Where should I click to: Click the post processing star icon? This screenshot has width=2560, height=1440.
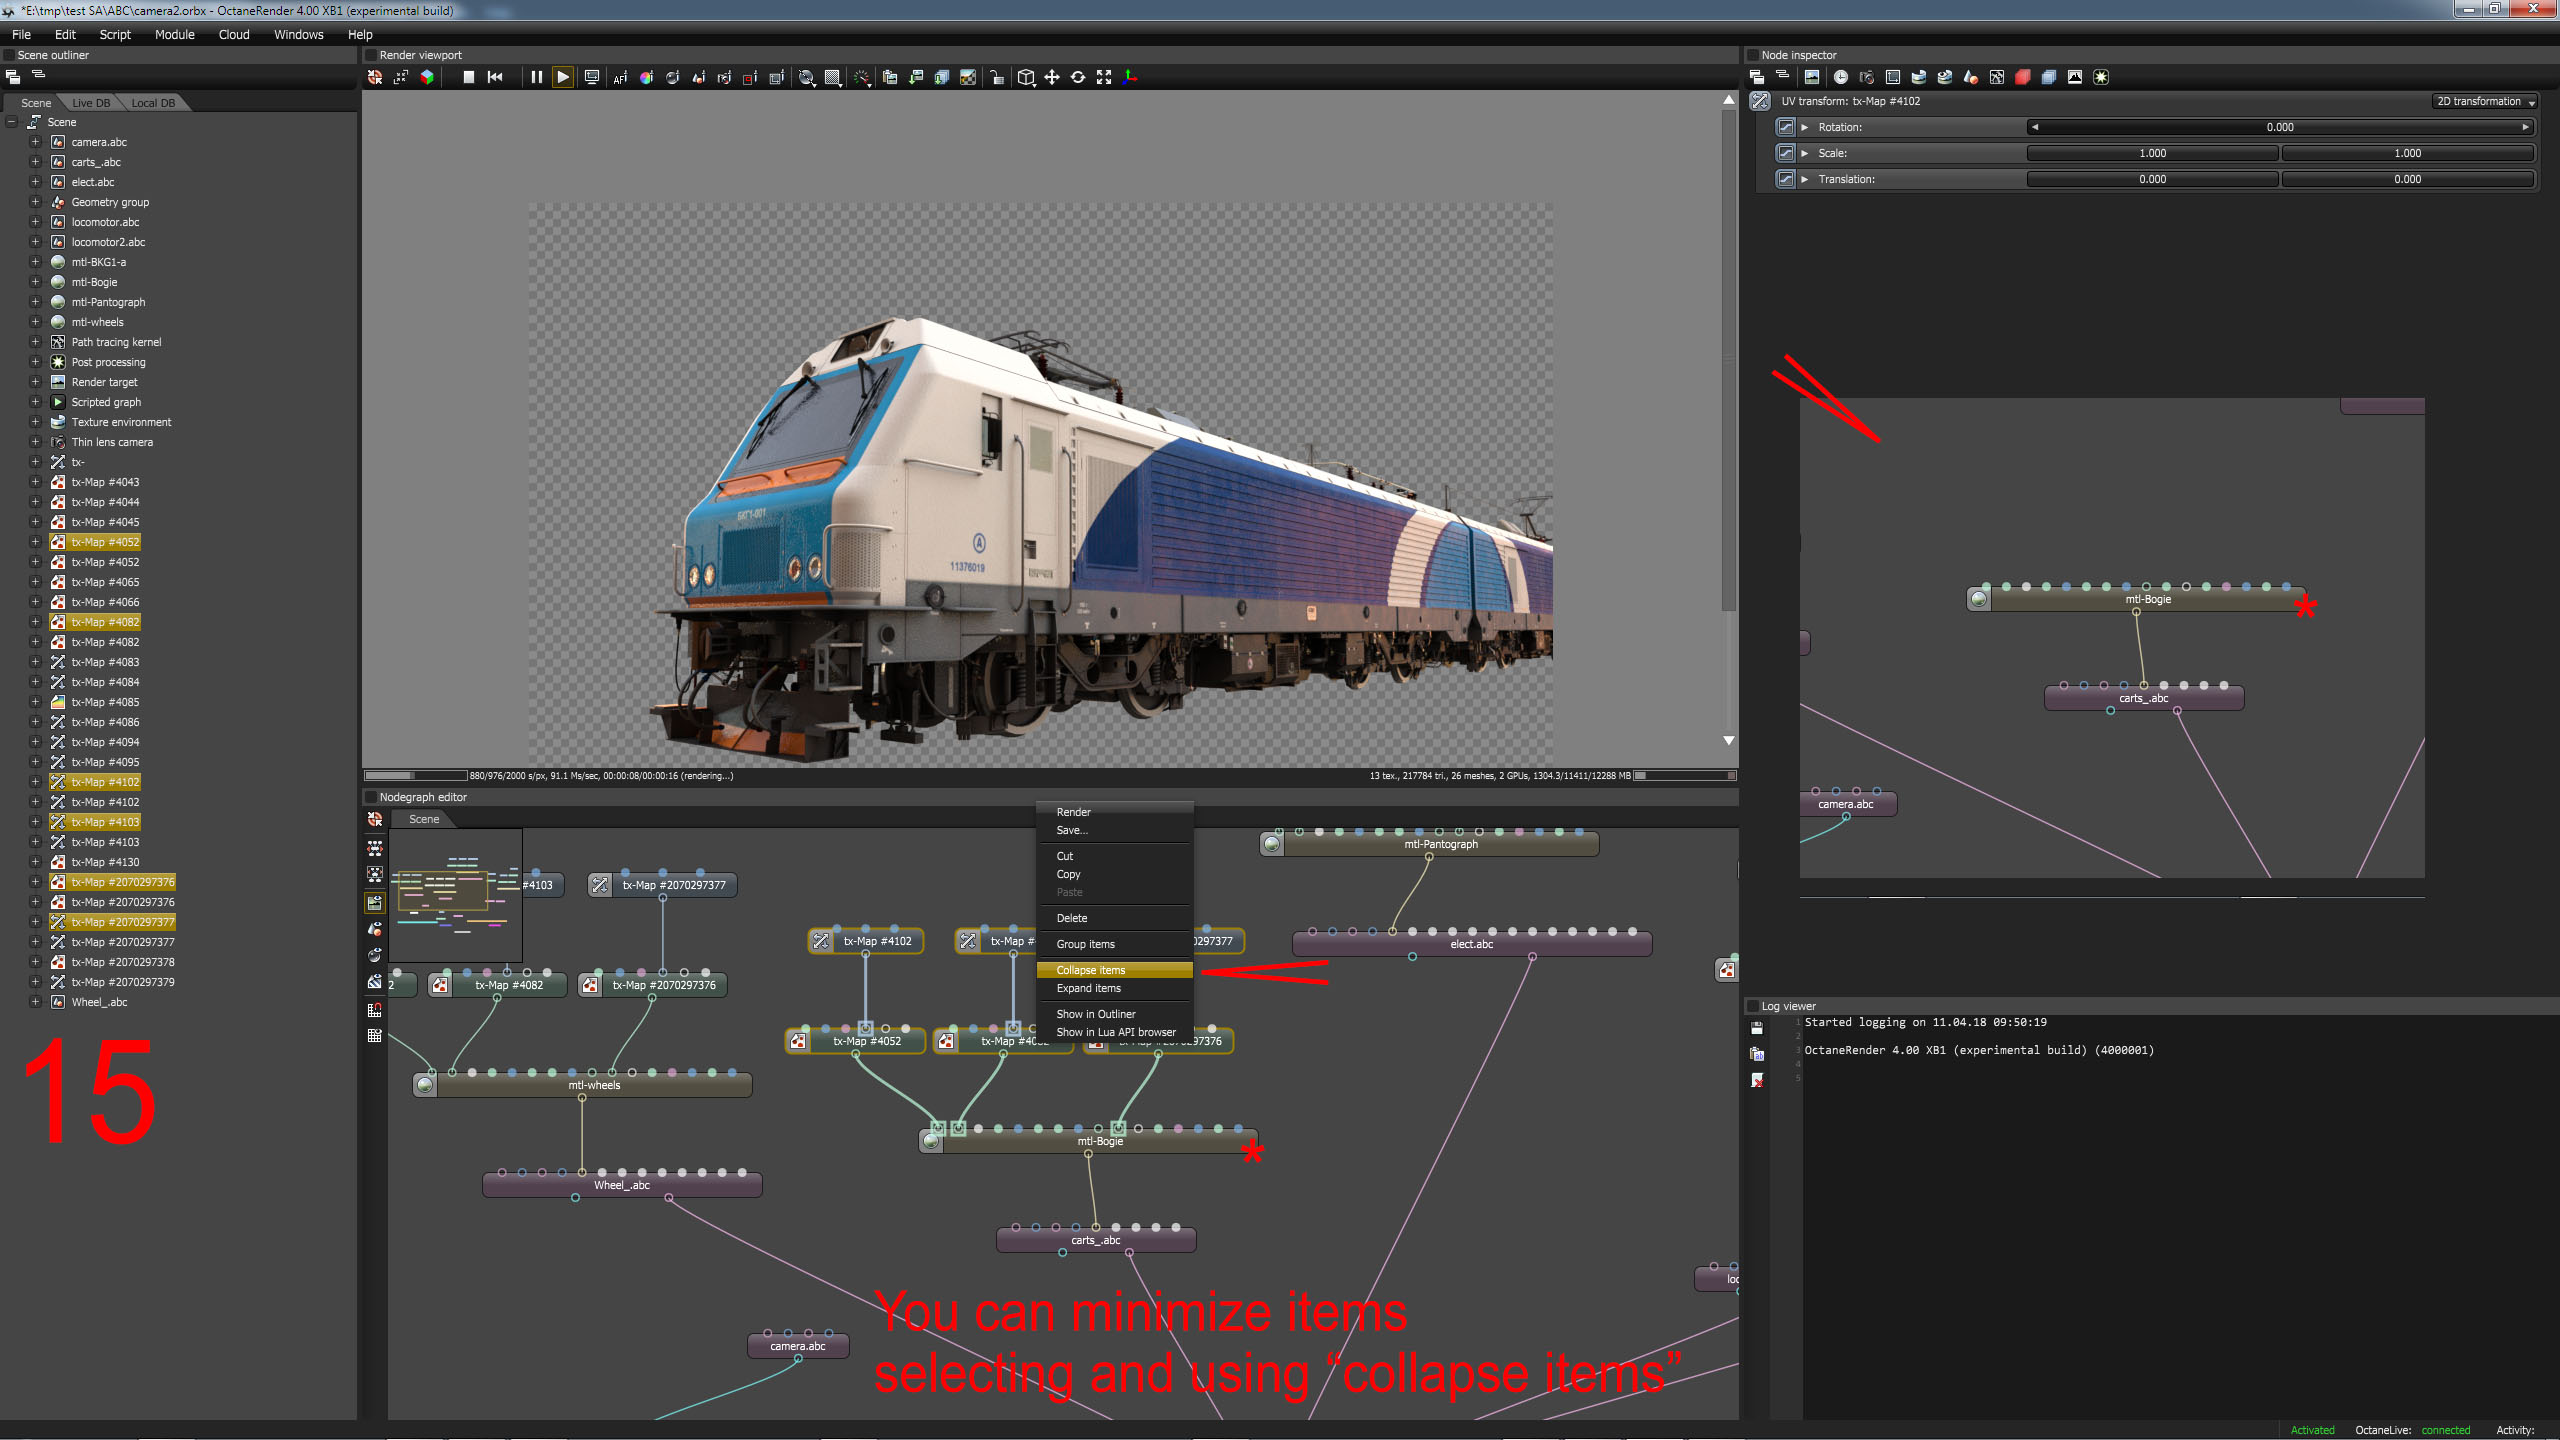tap(2101, 77)
